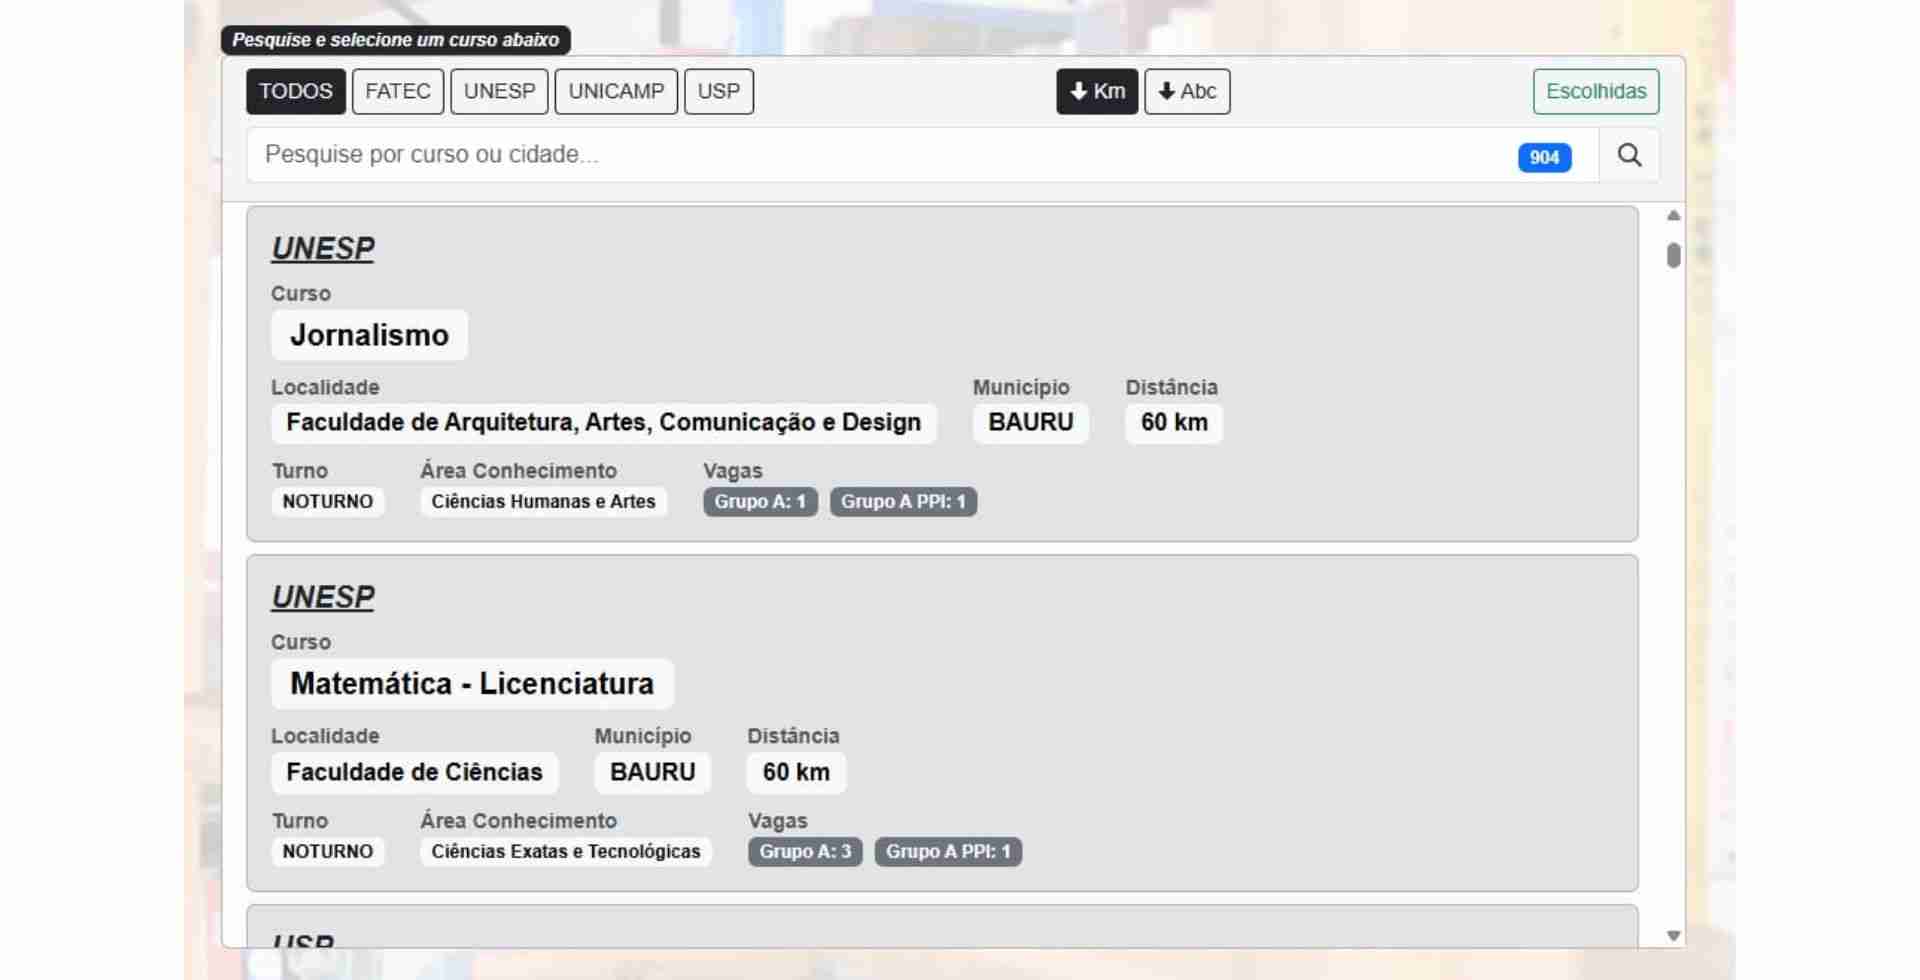This screenshot has width=1920, height=980.
Task: Open the UNESP link on Matemática card
Action: click(322, 597)
